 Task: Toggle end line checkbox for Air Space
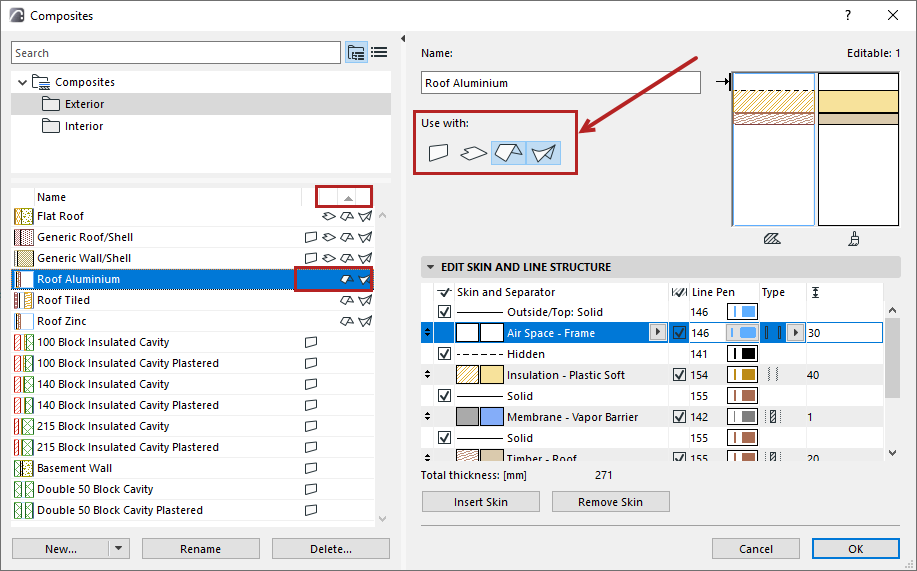point(679,333)
